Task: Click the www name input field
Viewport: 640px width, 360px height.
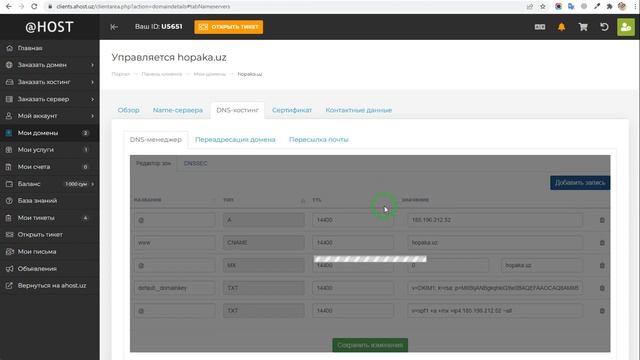Action: point(175,243)
